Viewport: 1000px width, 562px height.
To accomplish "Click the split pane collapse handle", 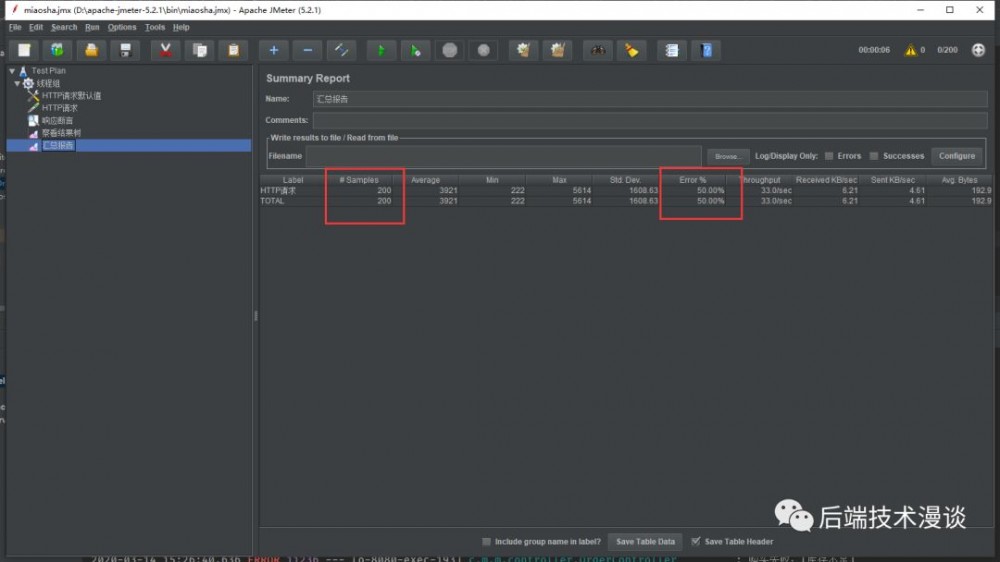I will click(x=256, y=315).
